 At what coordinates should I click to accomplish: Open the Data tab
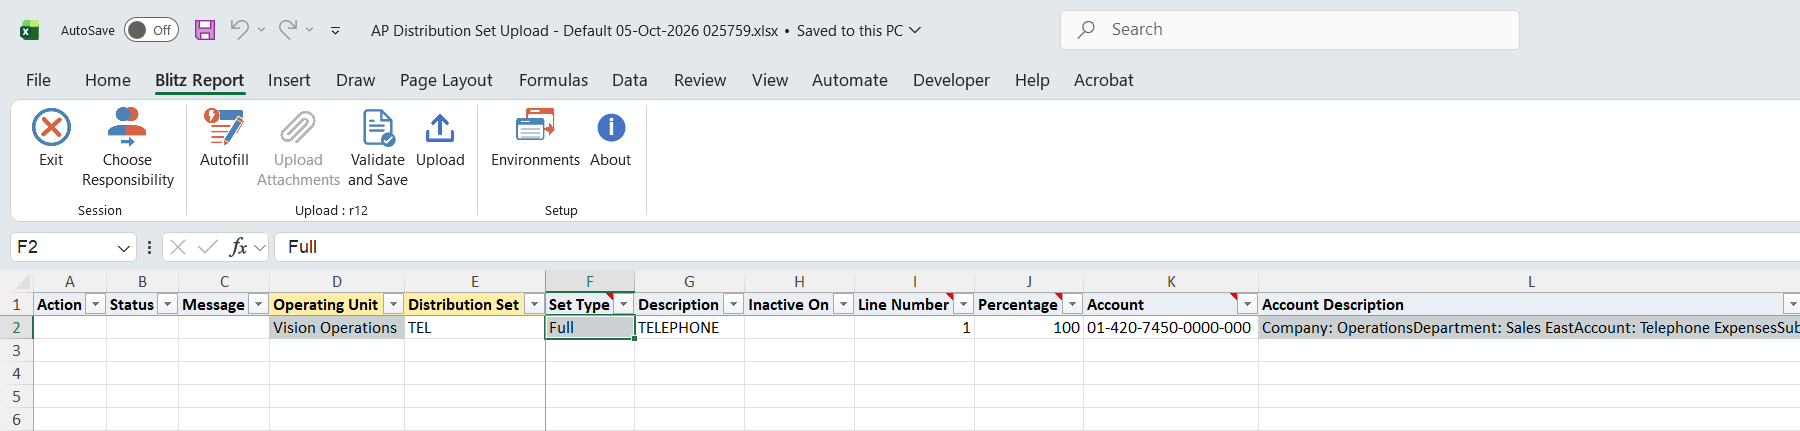pos(629,80)
